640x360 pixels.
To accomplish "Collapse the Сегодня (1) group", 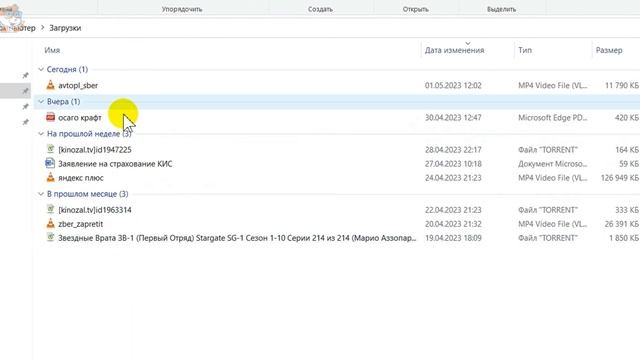I will click(41, 69).
